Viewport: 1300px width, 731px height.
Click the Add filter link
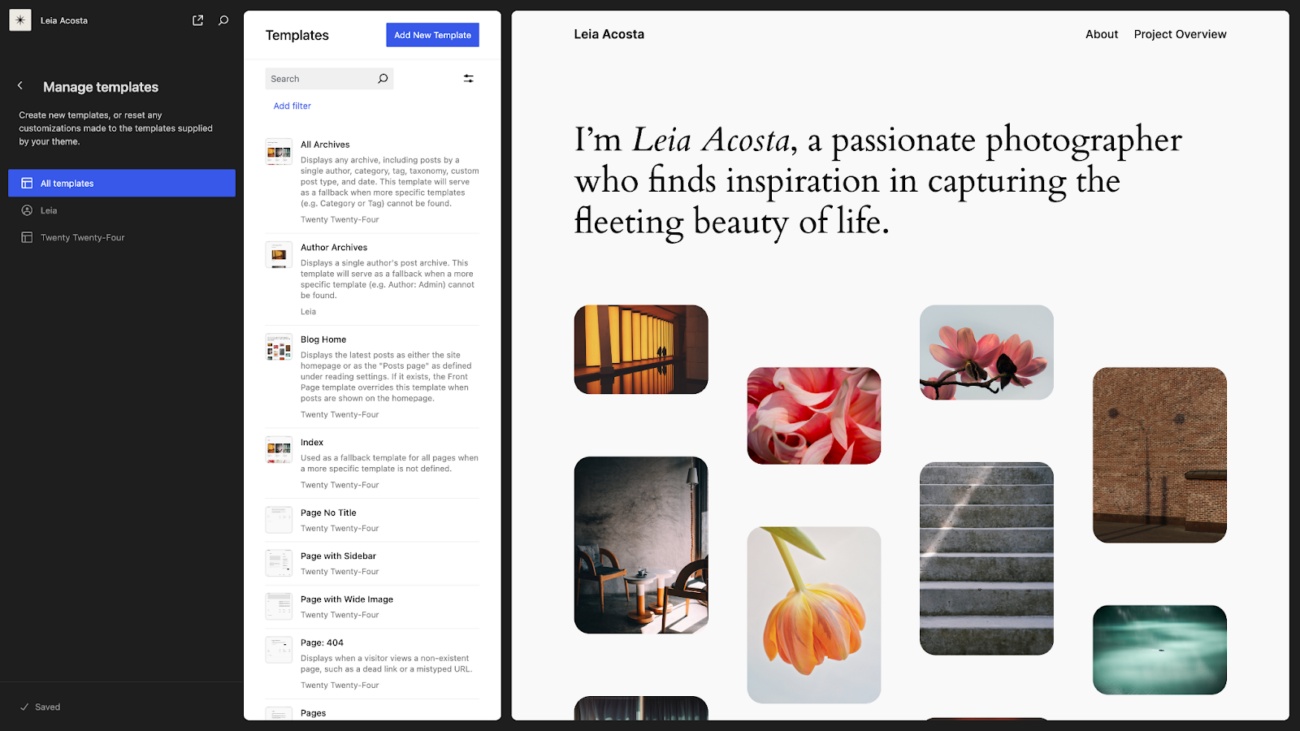[292, 106]
